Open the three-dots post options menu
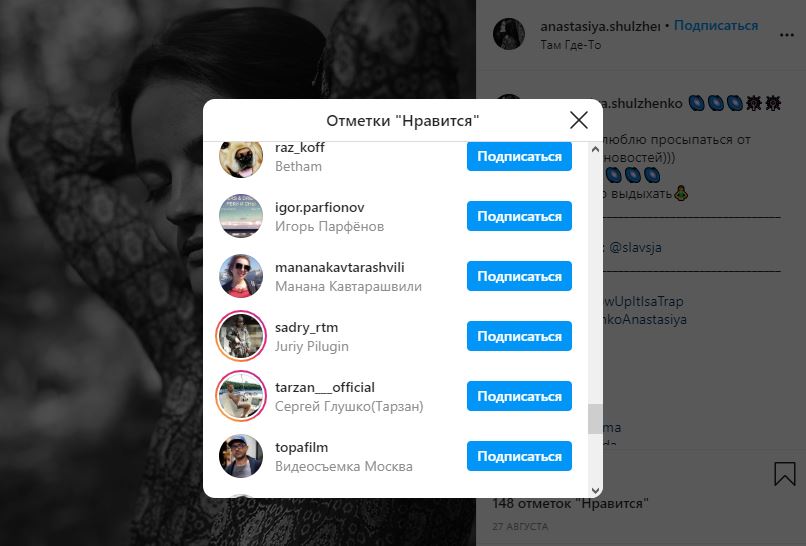Viewport: 806px width, 546px height. pos(786,35)
